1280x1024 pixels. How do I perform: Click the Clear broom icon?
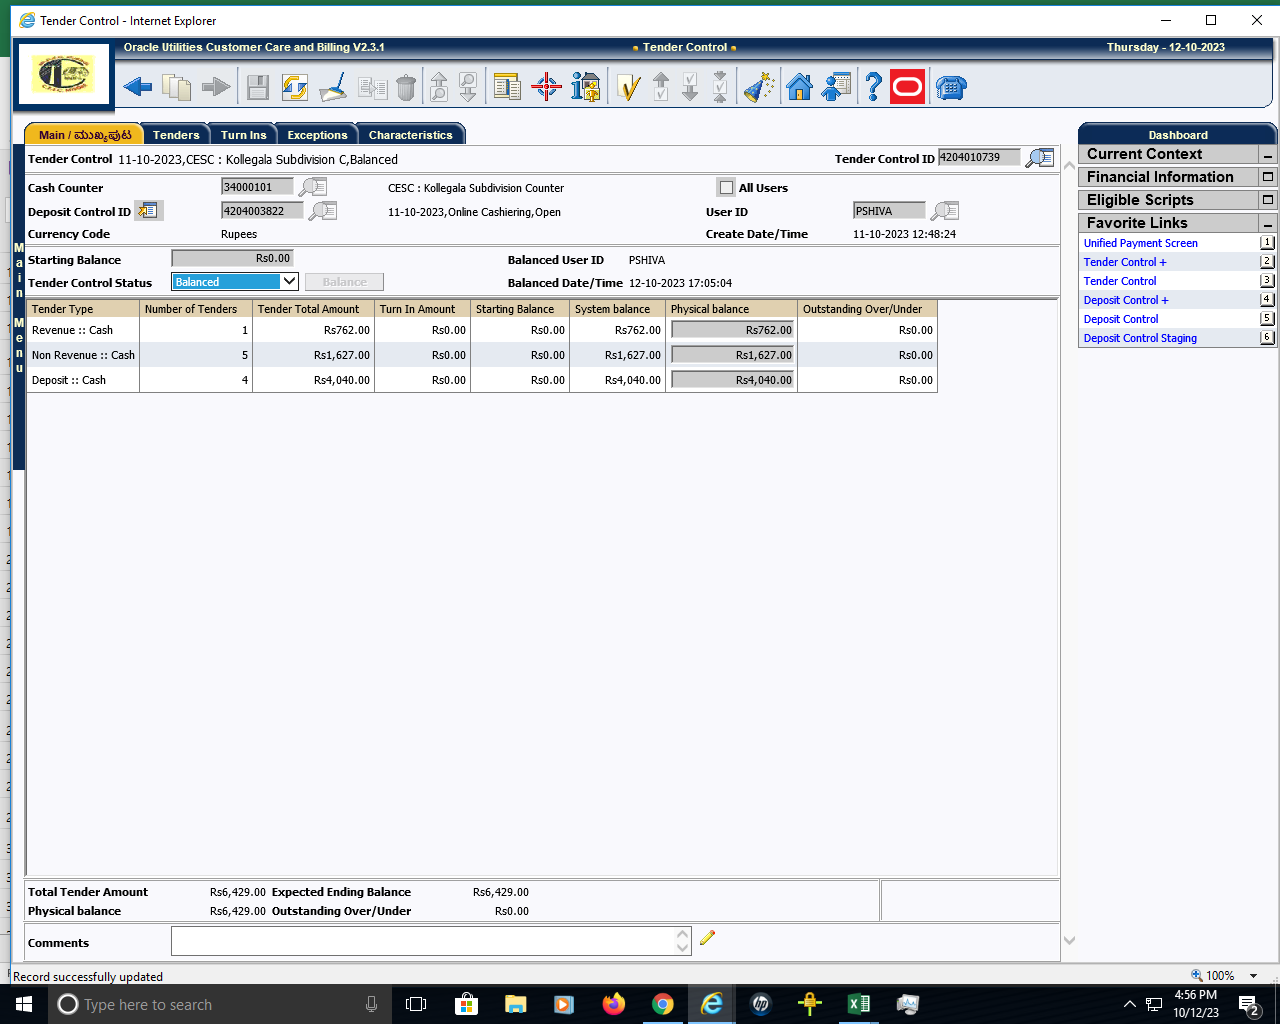(x=333, y=88)
